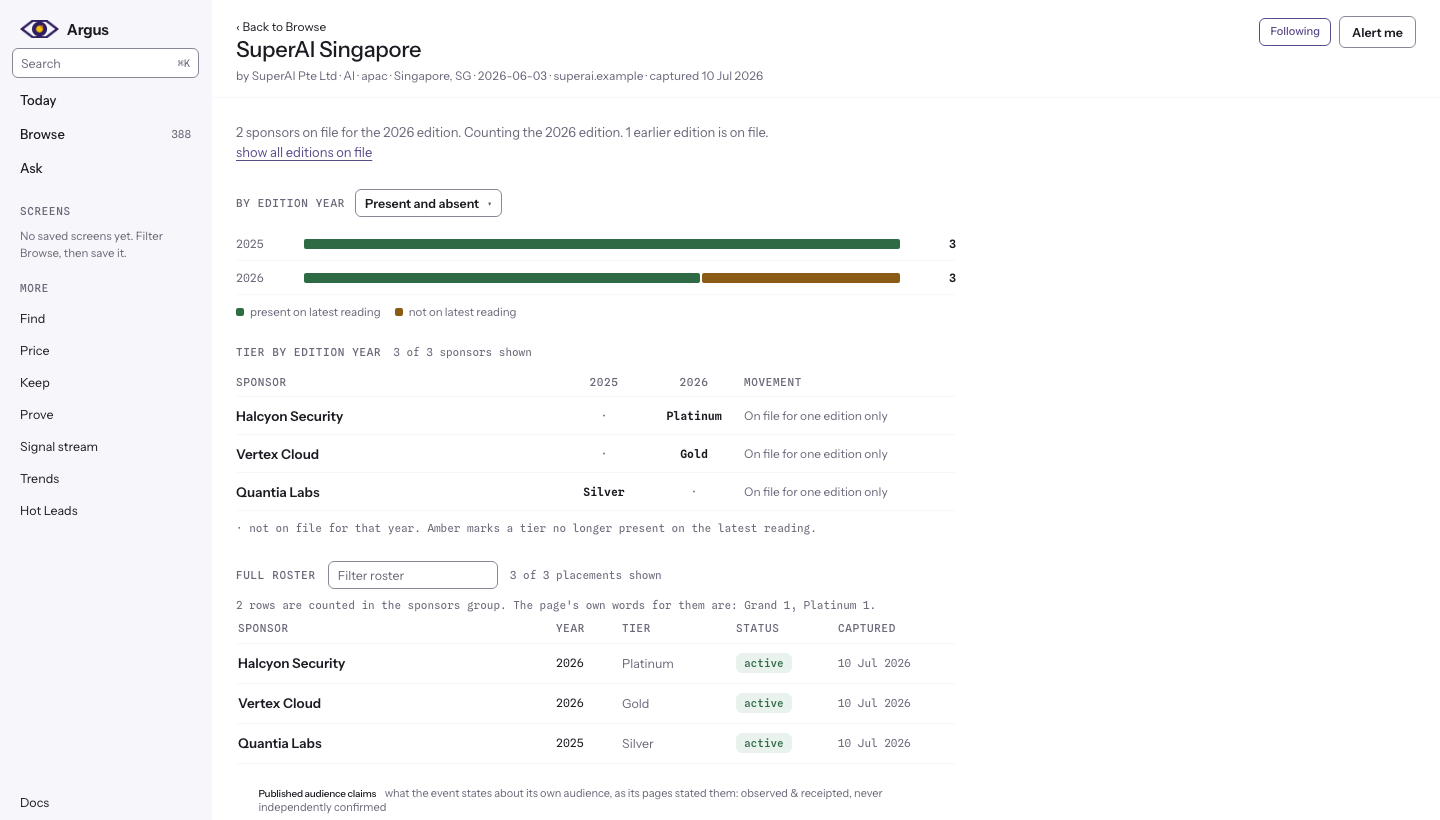Select Price in the sidebar
Image resolution: width=1440 pixels, height=820 pixels.
tap(34, 350)
